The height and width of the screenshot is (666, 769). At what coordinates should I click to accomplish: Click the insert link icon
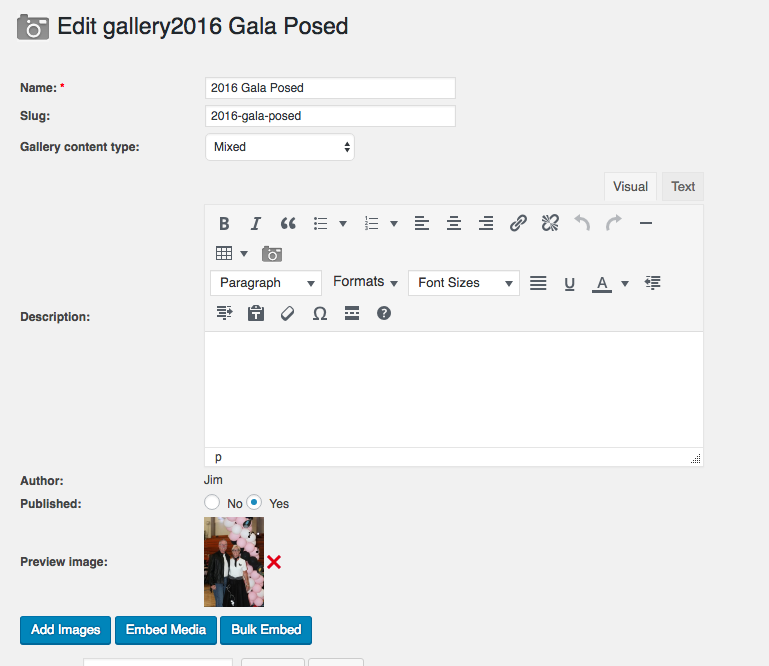pyautogui.click(x=518, y=224)
